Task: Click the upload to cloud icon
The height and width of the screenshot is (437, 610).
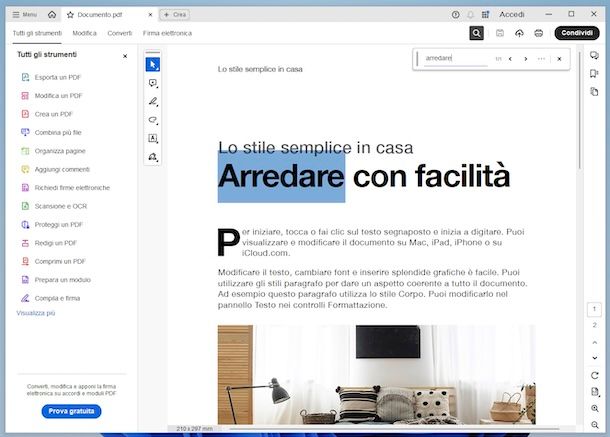Action: 519,33
